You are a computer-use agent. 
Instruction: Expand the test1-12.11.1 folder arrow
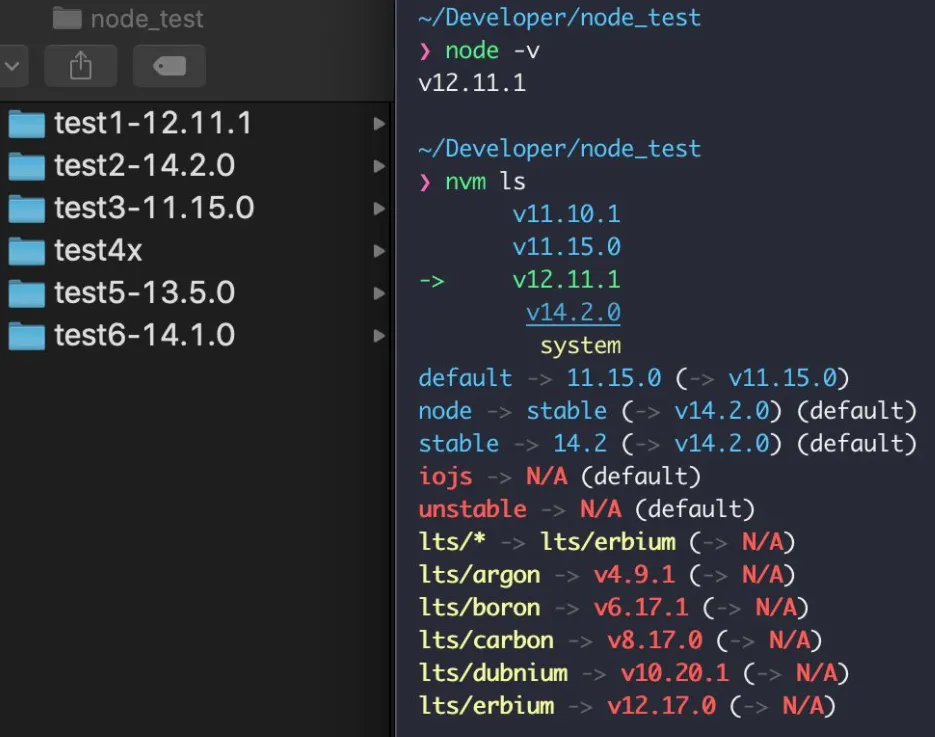click(x=379, y=123)
